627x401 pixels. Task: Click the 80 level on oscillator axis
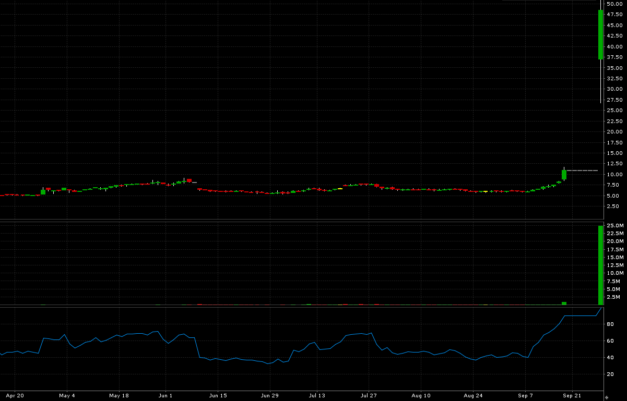pyautogui.click(x=610, y=324)
